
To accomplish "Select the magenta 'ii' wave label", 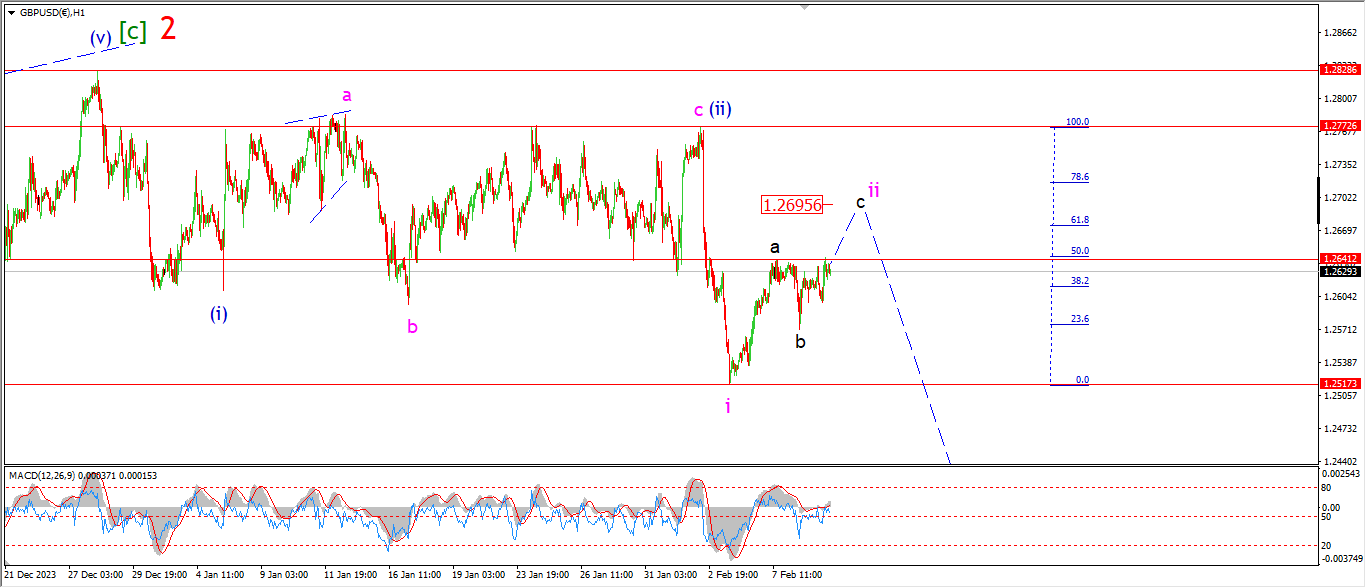I will [x=874, y=189].
